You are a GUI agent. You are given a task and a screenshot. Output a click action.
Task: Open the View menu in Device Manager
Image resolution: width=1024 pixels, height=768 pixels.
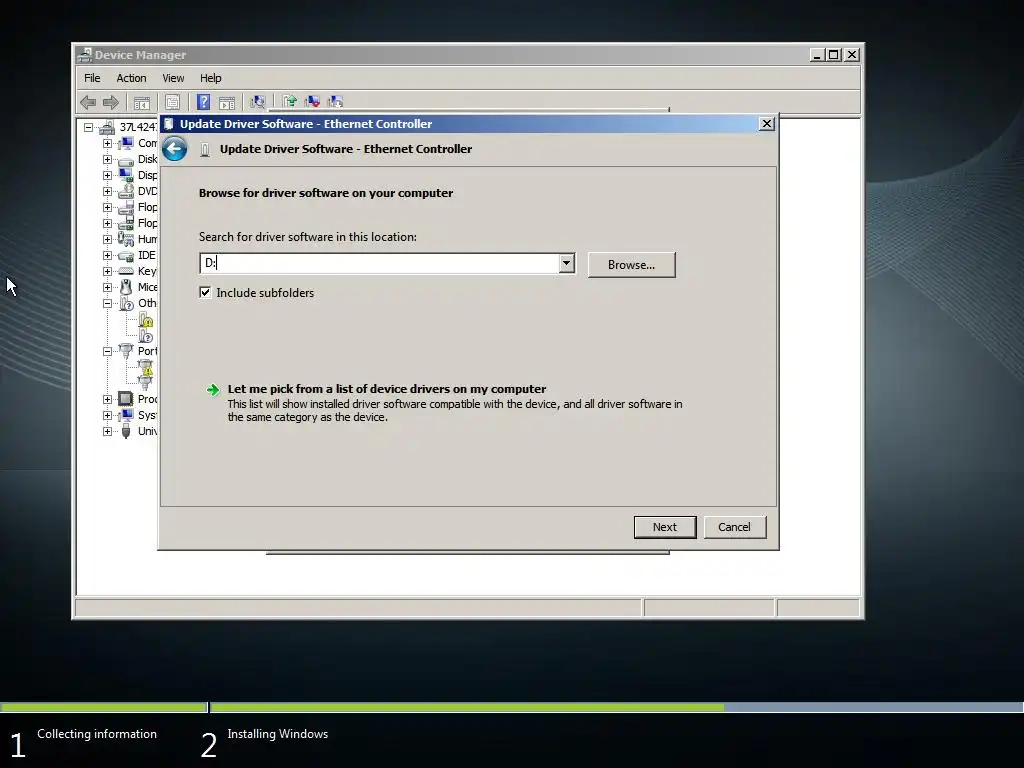[173, 78]
